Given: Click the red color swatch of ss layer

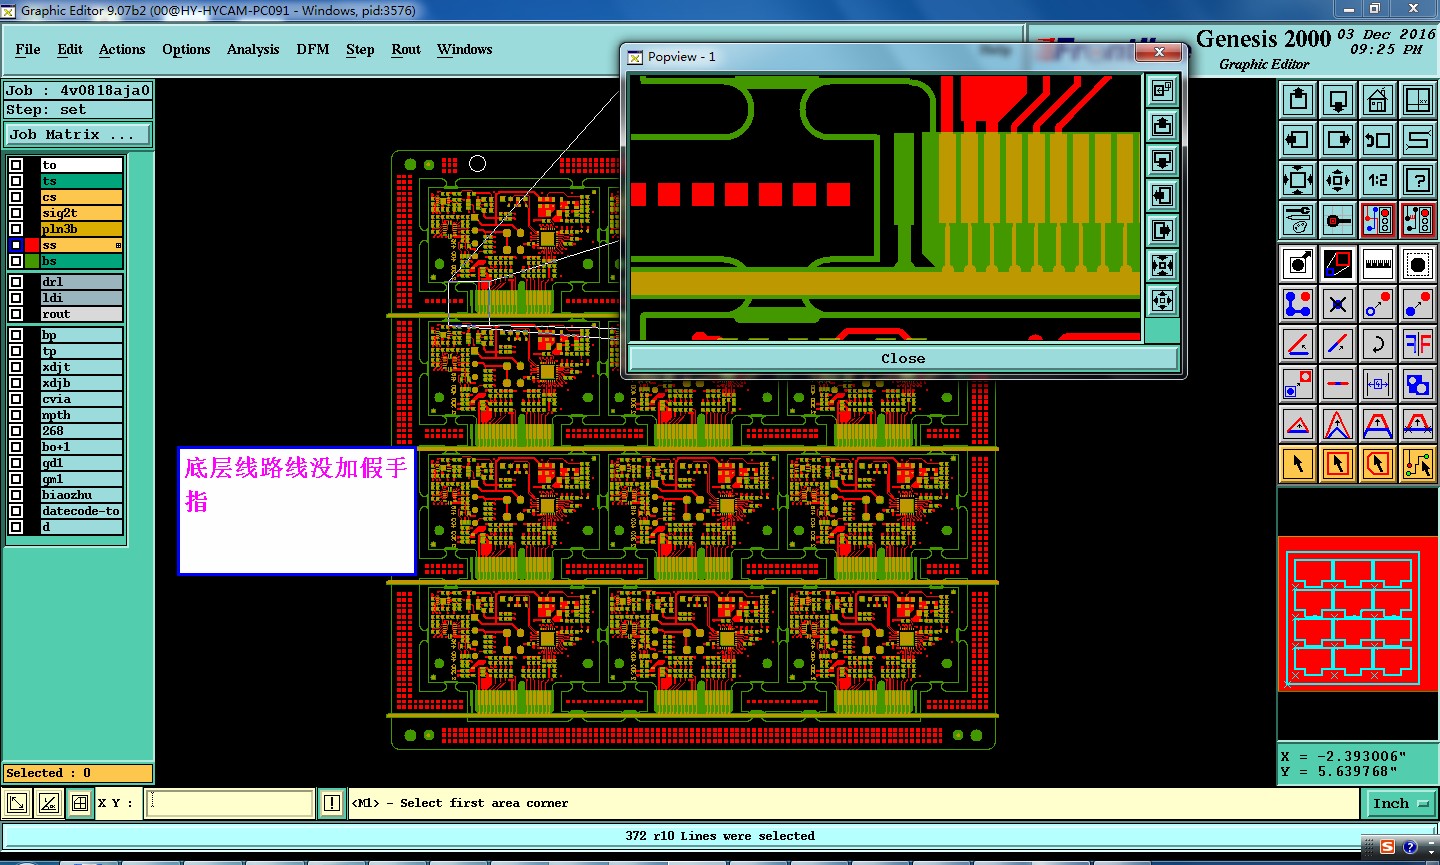Looking at the screenshot, I should [x=32, y=245].
